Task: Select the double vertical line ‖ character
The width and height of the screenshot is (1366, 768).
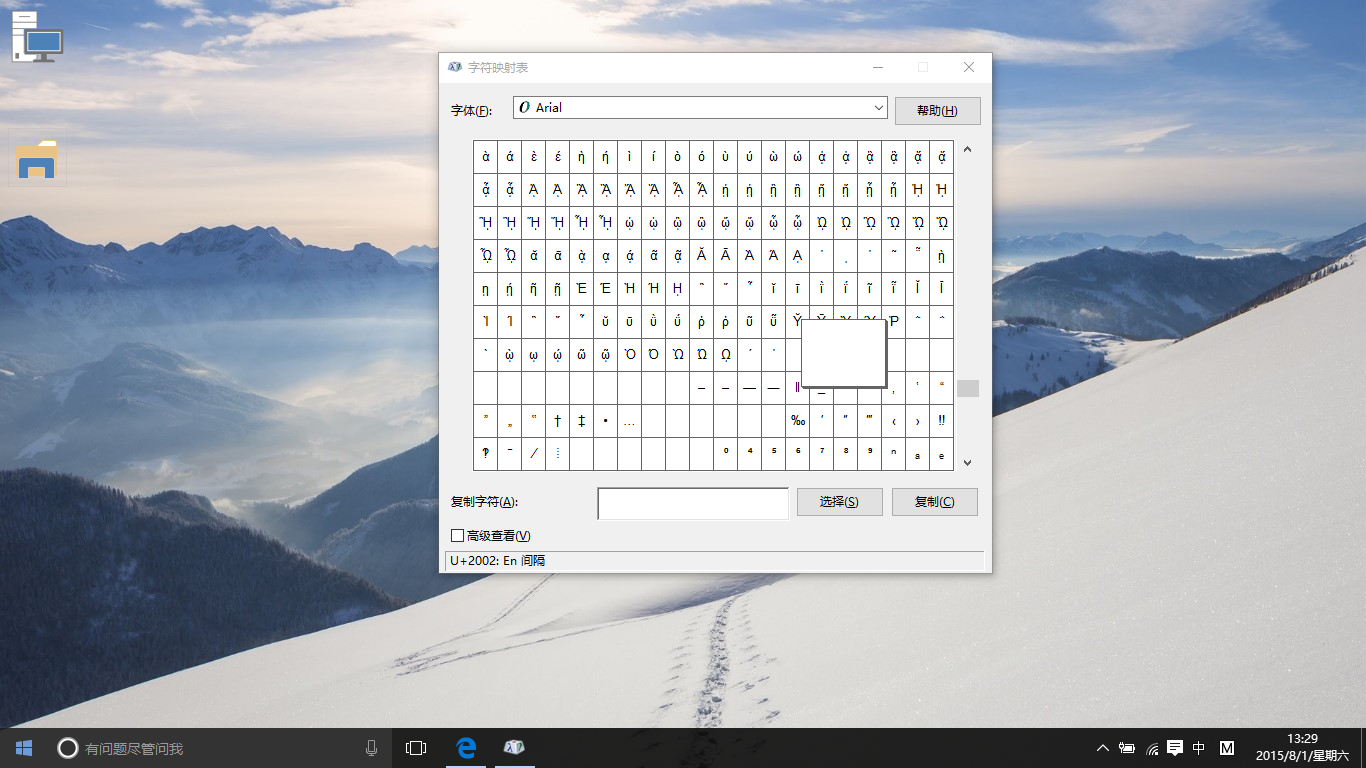Action: point(797,388)
